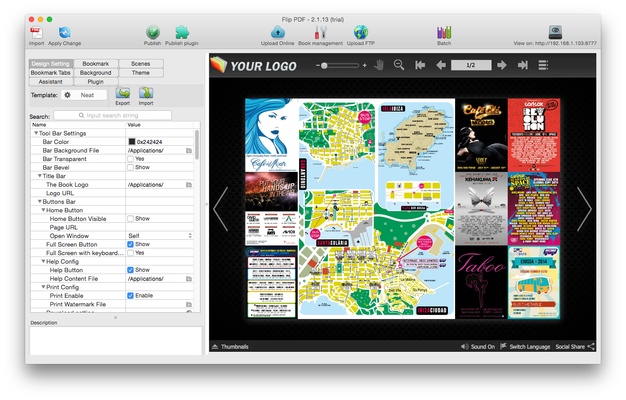Toggle Sound On in viewer footer
The image size is (626, 400).
pyautogui.click(x=478, y=347)
